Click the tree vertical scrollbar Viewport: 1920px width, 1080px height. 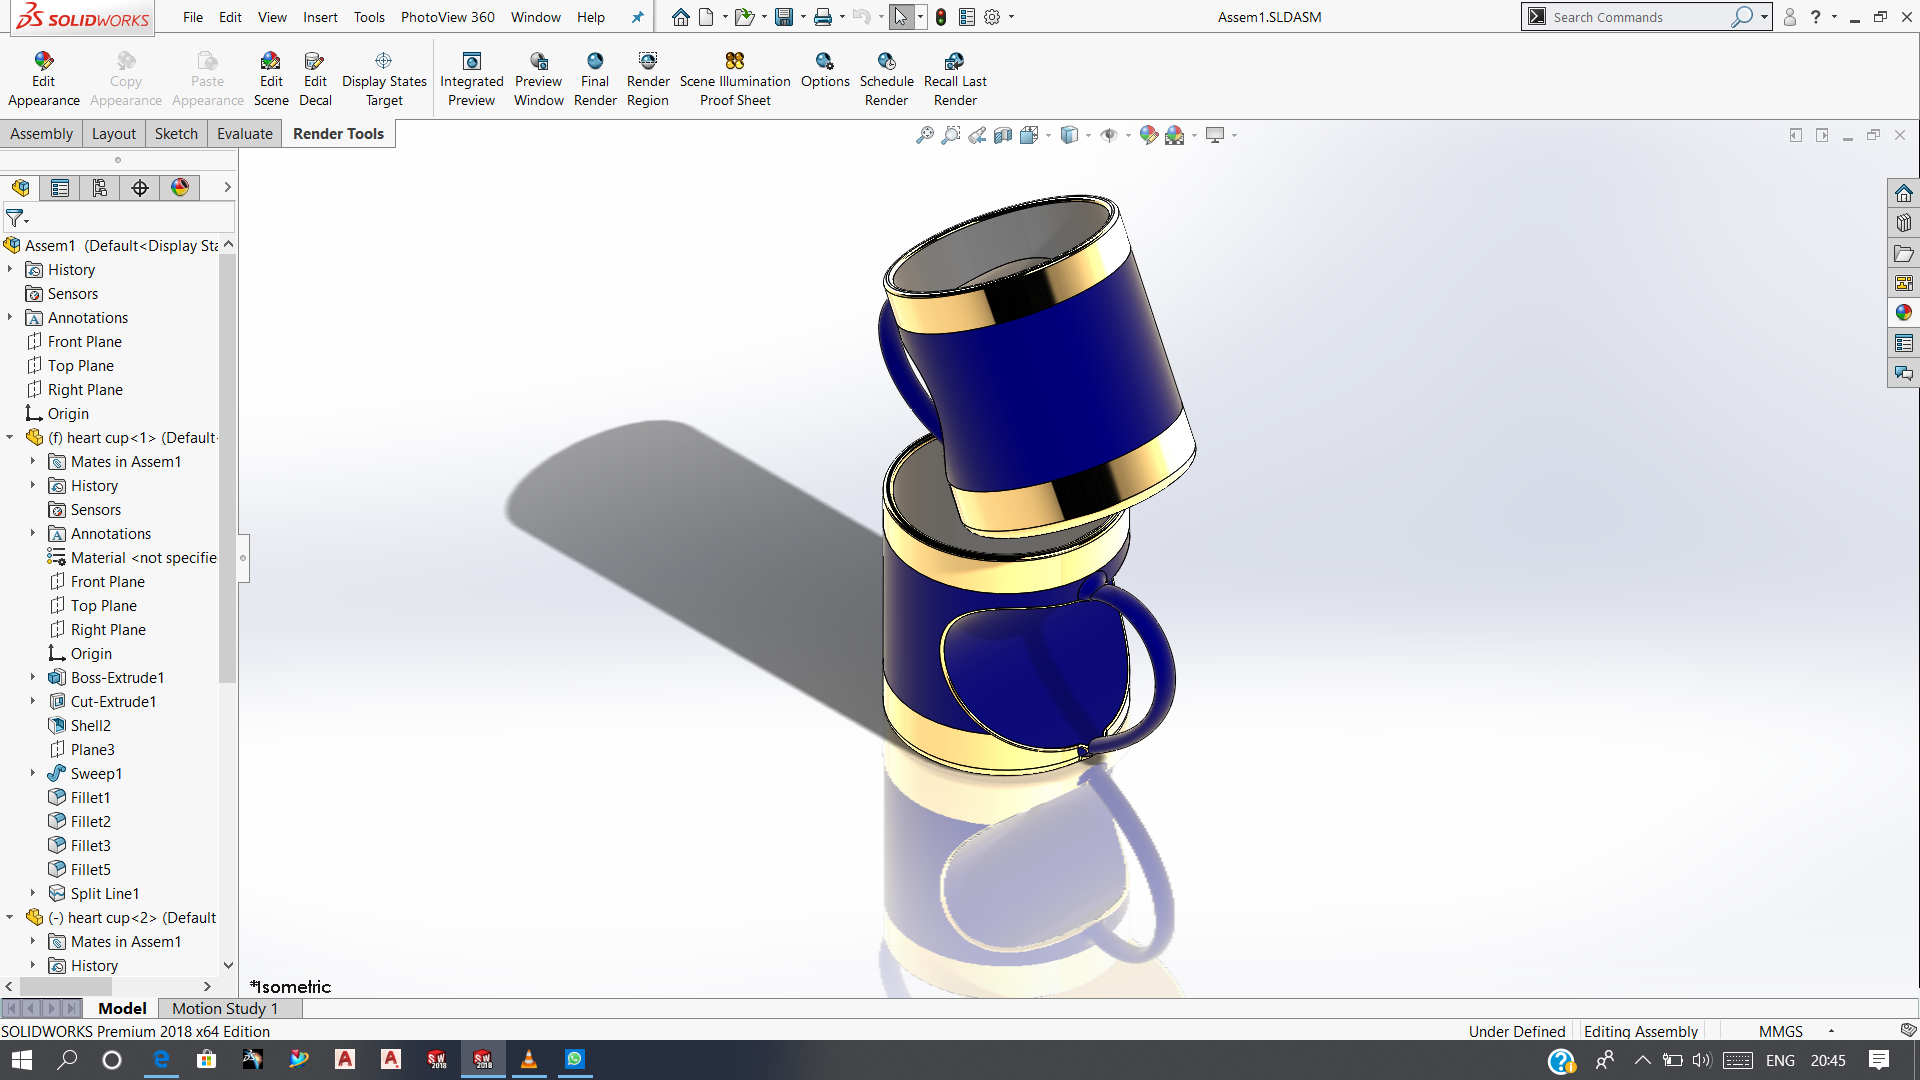point(228,470)
